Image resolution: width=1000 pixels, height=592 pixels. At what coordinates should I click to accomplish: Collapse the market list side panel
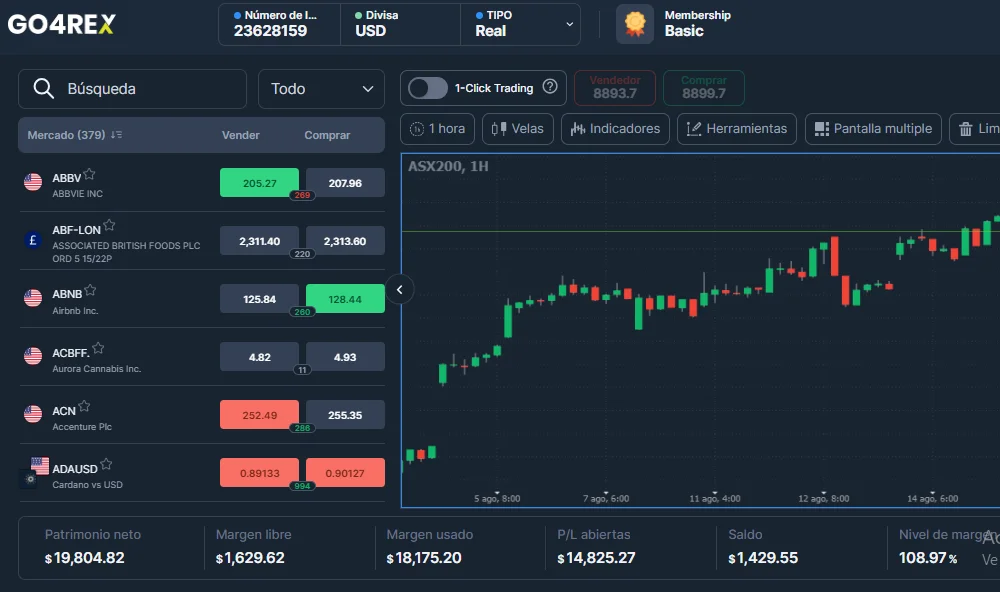pos(400,290)
